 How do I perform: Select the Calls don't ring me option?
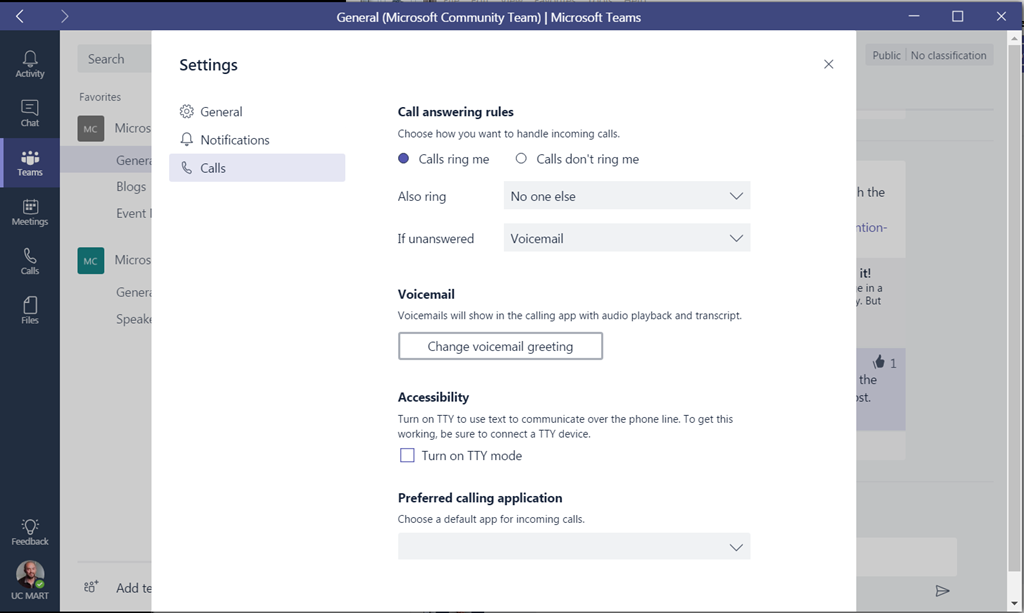point(521,159)
